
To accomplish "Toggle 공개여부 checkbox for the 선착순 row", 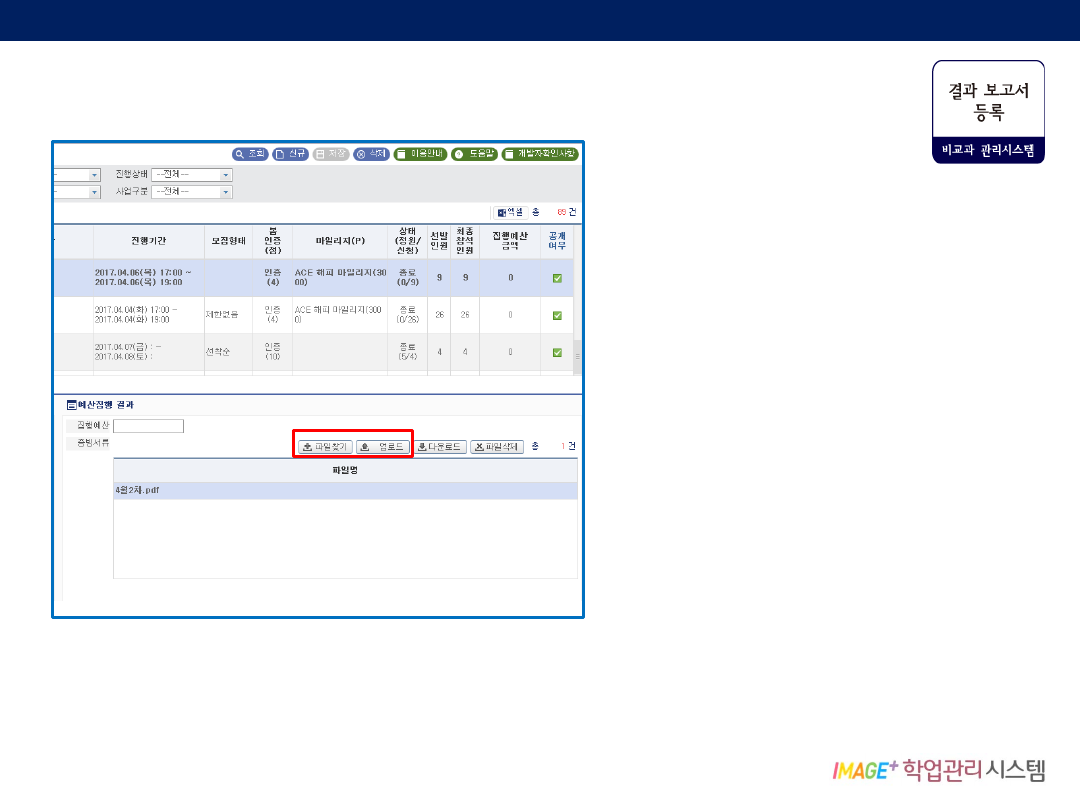I will (x=557, y=353).
